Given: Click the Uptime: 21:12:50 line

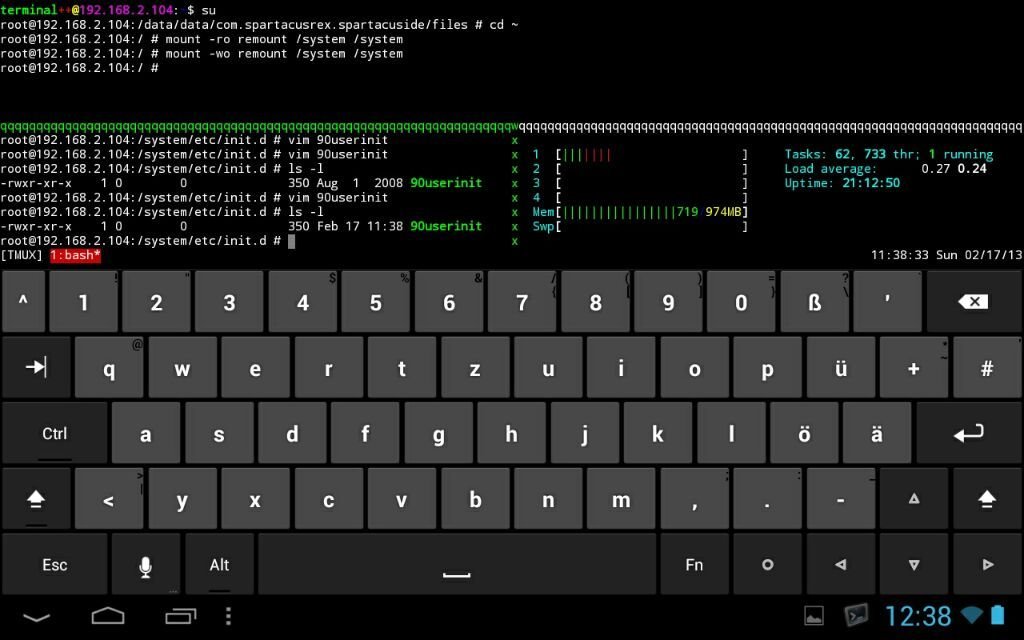Looking at the screenshot, I should [842, 183].
